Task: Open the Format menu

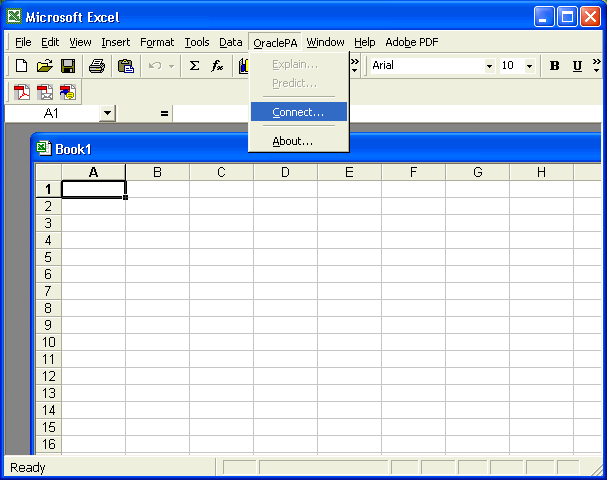Action: (157, 42)
